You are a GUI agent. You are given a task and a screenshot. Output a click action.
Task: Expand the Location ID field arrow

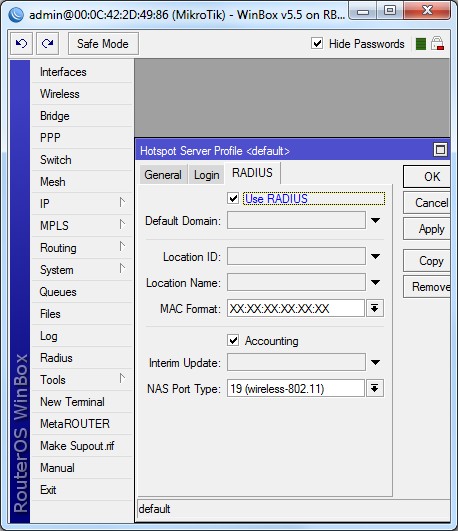375,256
